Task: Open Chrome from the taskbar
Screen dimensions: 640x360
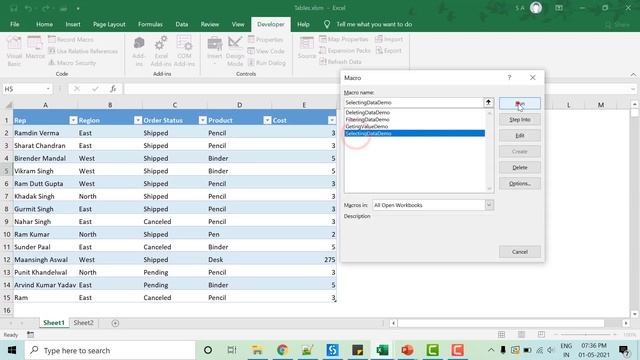Action: 282,350
